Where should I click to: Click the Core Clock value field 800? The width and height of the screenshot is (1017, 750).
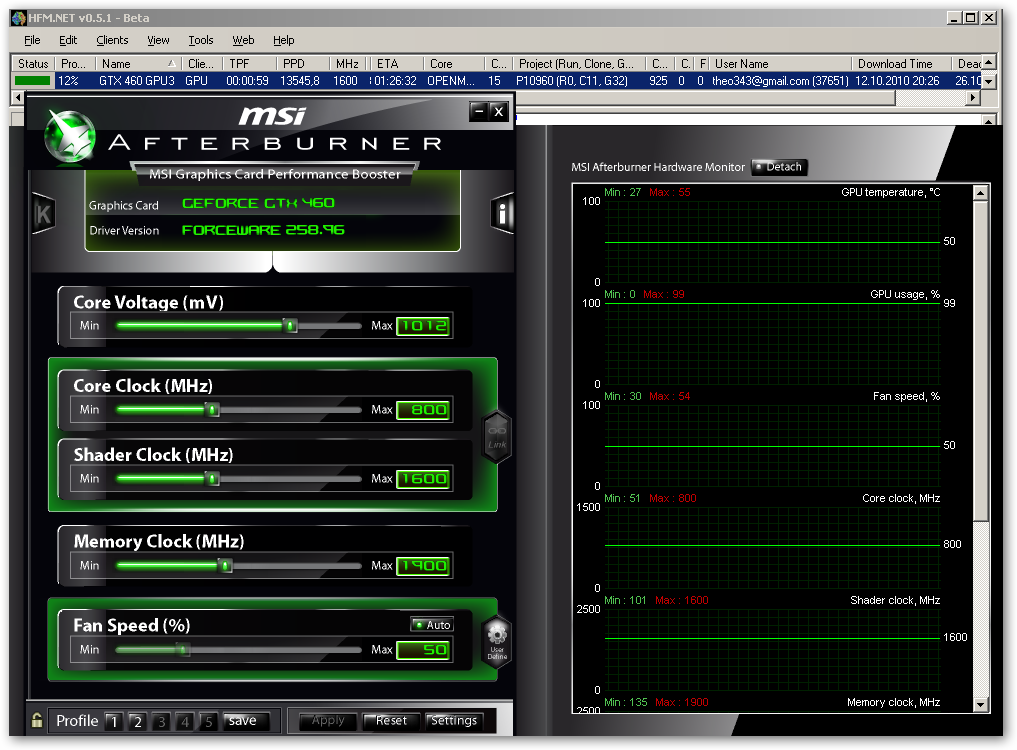click(x=424, y=410)
